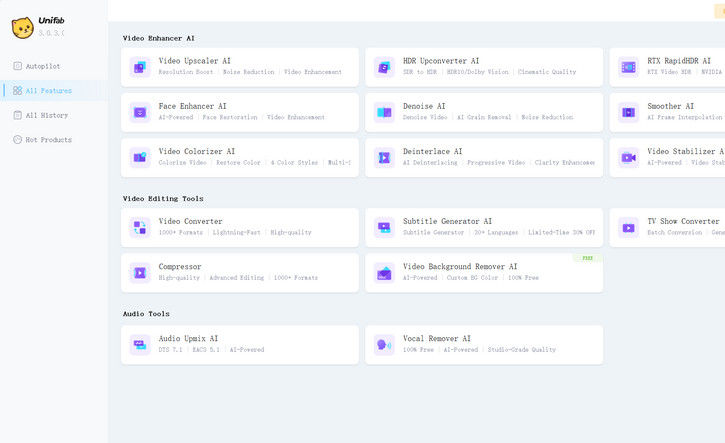
Task: Open the Subtitle Generator AI icon
Action: (384, 228)
